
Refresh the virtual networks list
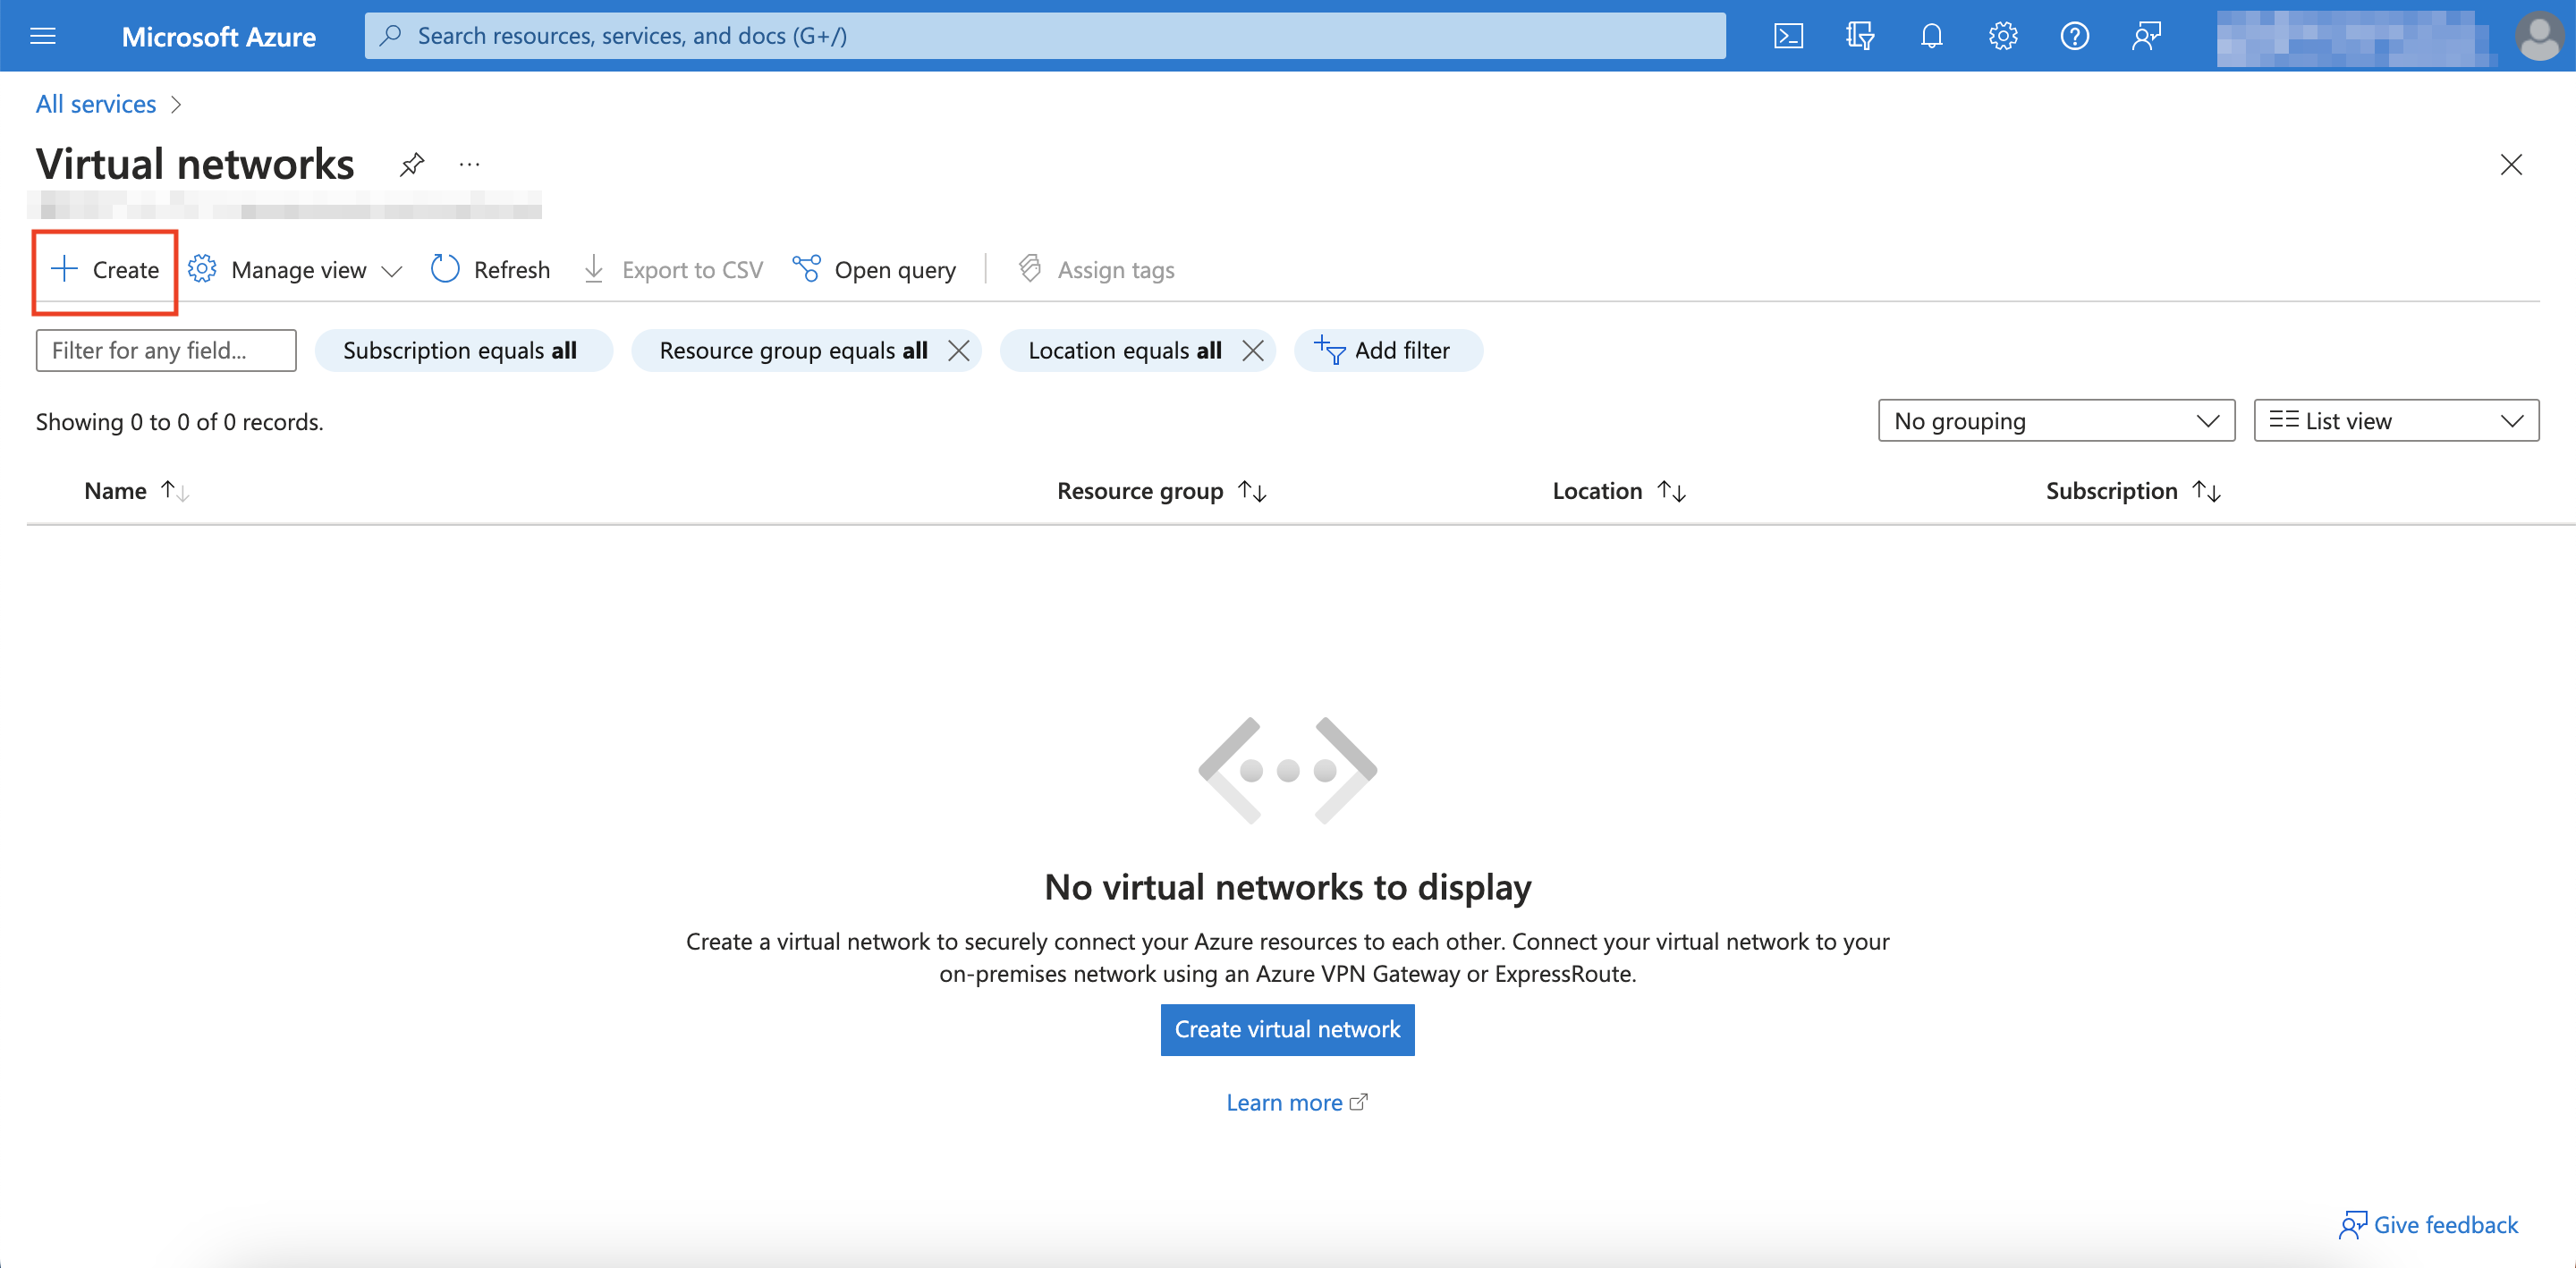490,269
